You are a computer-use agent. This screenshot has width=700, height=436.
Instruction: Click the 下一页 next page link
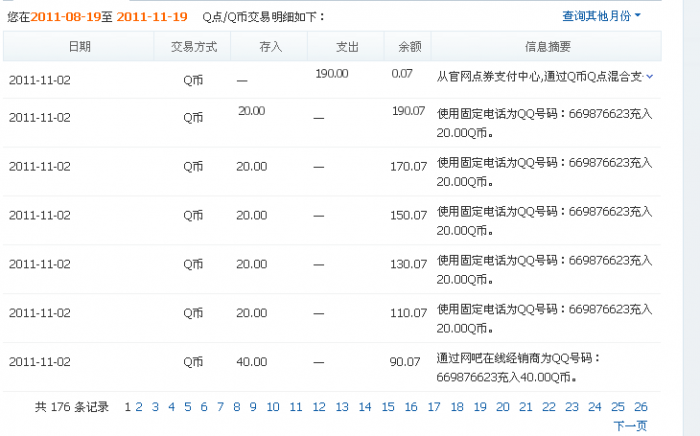(x=630, y=426)
